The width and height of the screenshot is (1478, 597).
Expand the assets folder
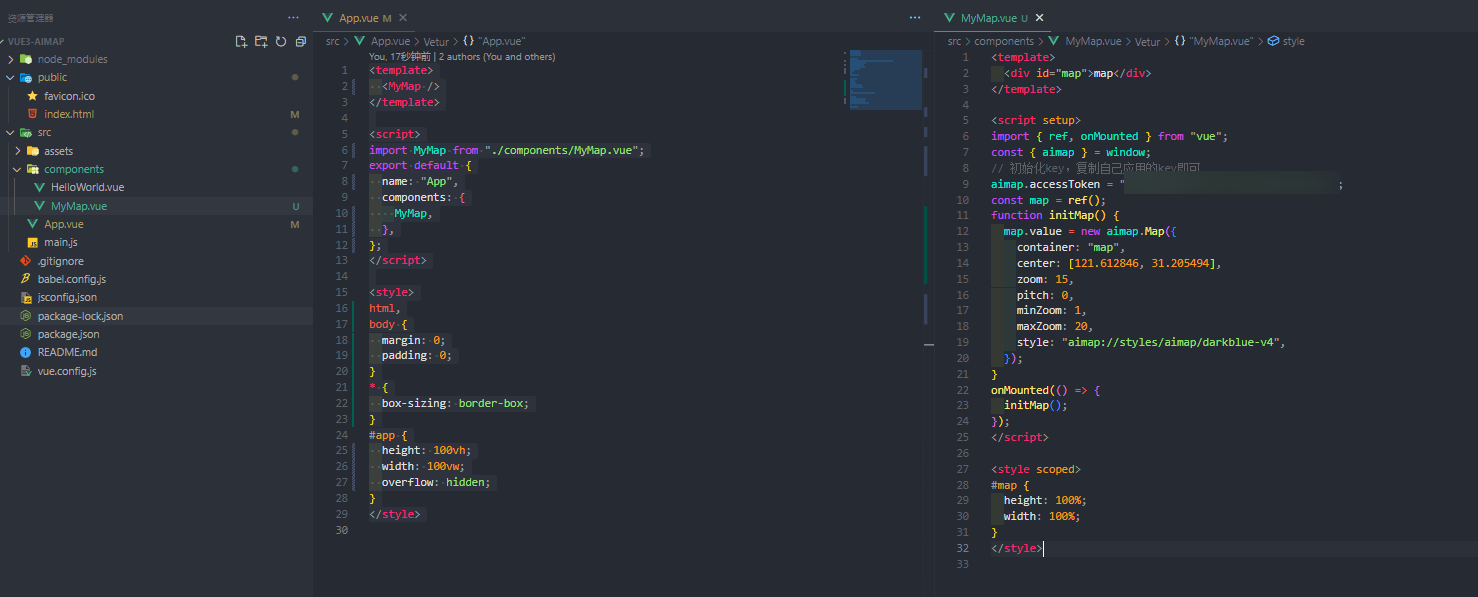pyautogui.click(x=18, y=151)
